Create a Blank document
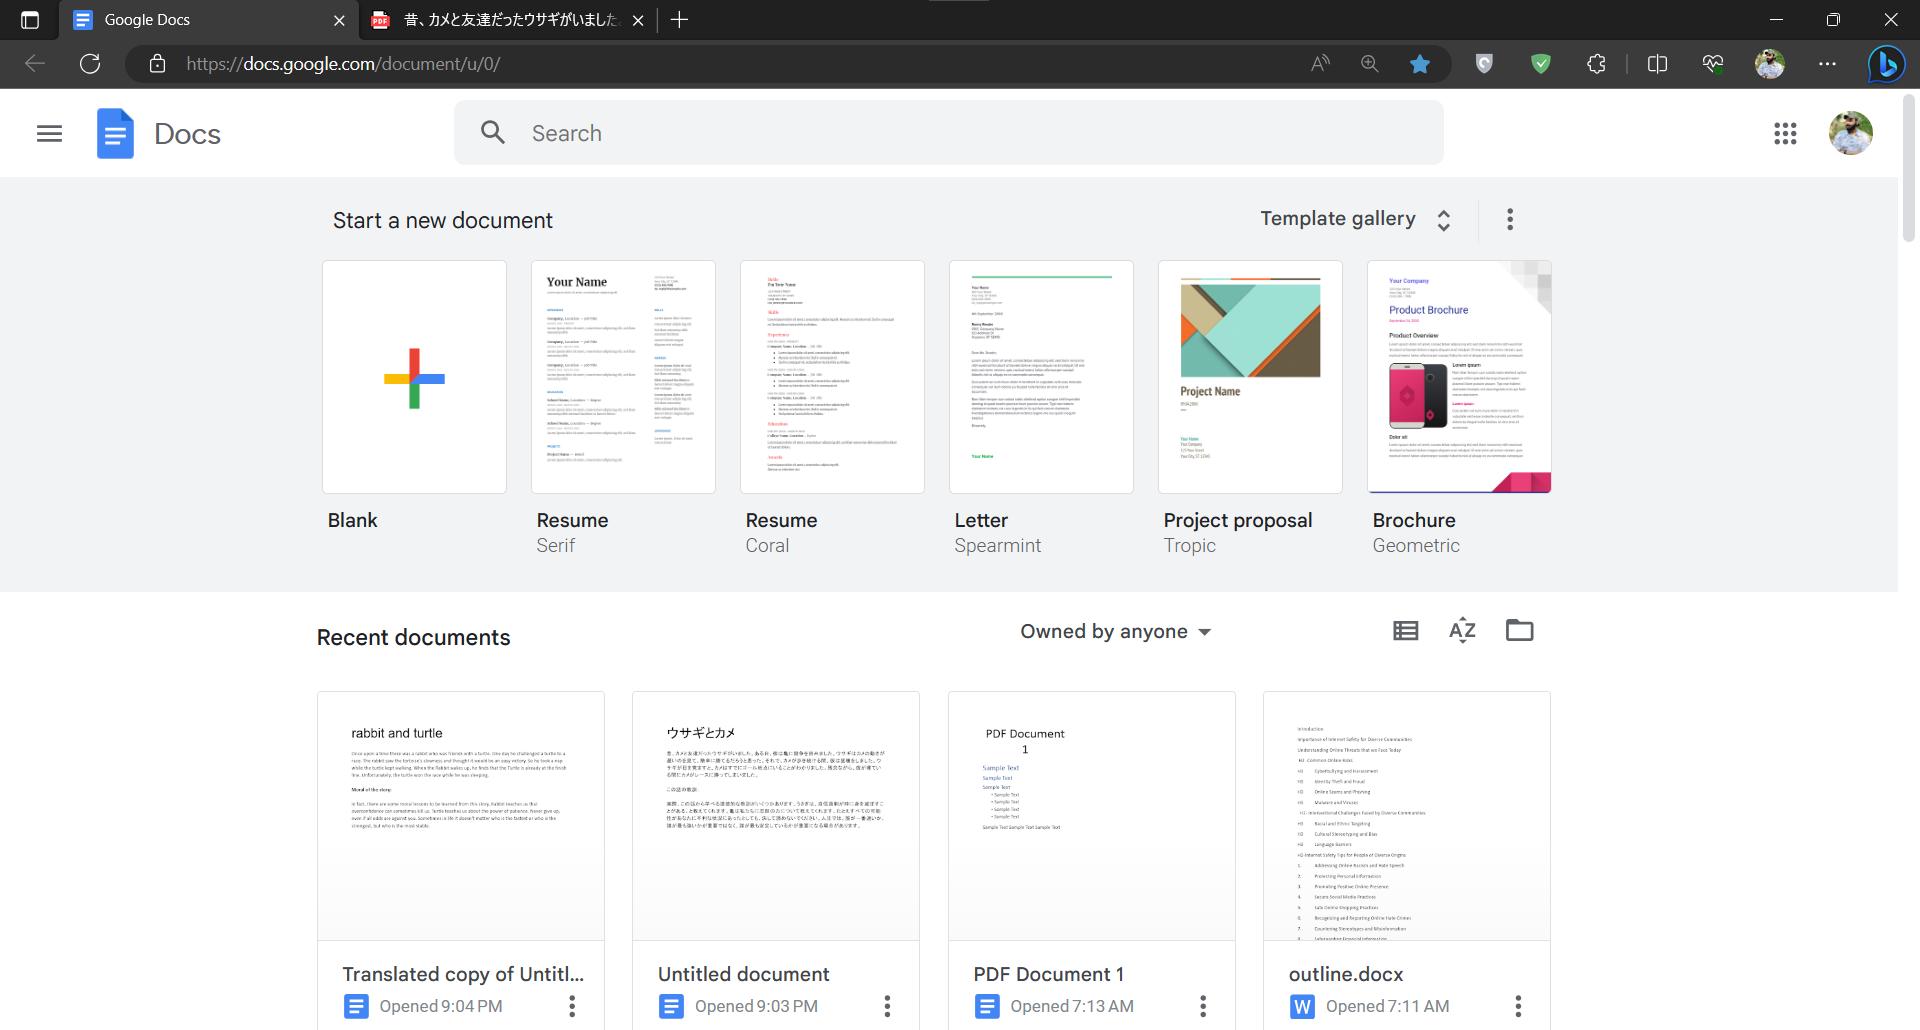1920x1030 pixels. 413,377
